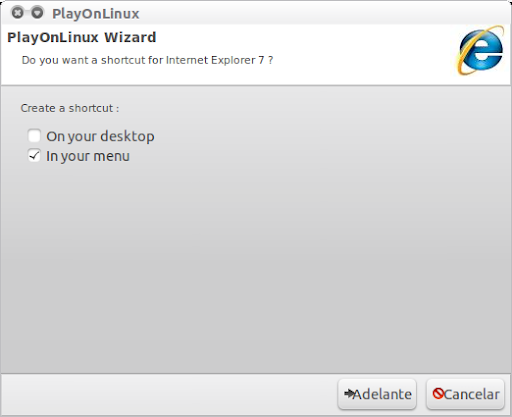Screen dimensions: 512x417
Task: Close the PlayOnLinux window with X icon
Action: [18, 13]
